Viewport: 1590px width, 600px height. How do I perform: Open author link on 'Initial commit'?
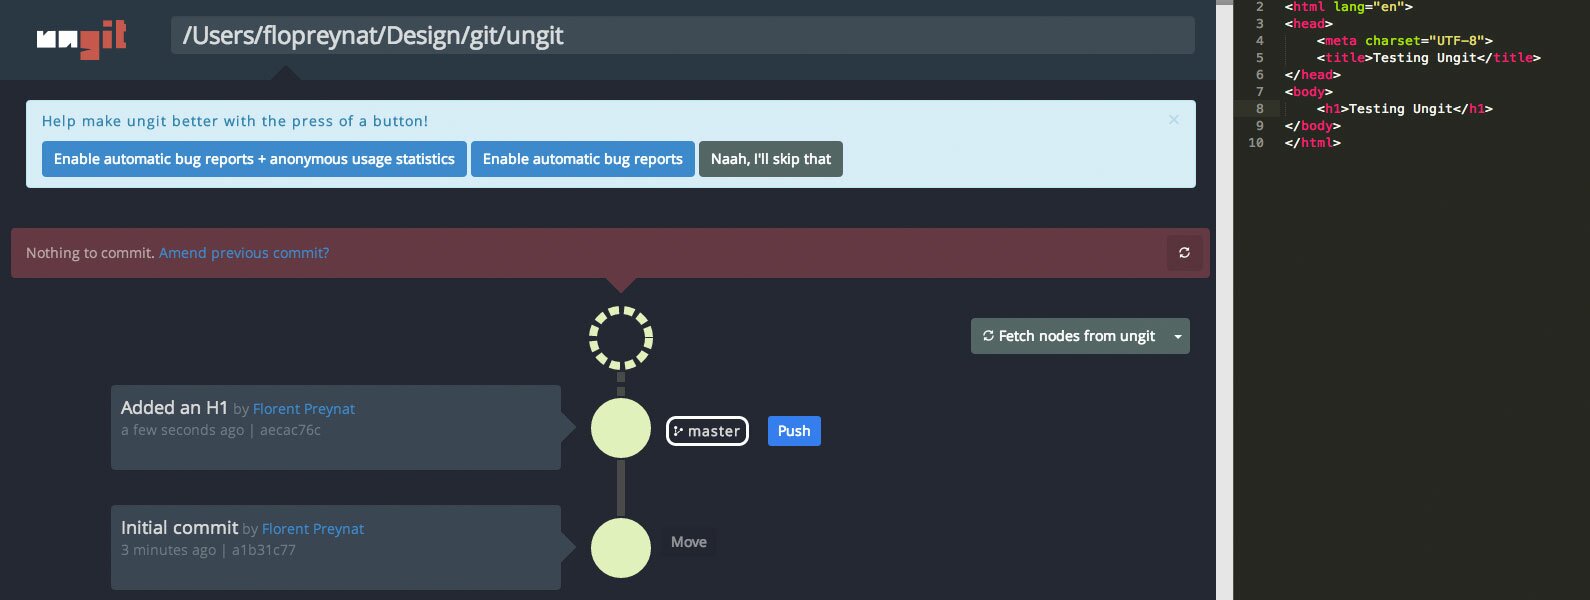click(313, 529)
